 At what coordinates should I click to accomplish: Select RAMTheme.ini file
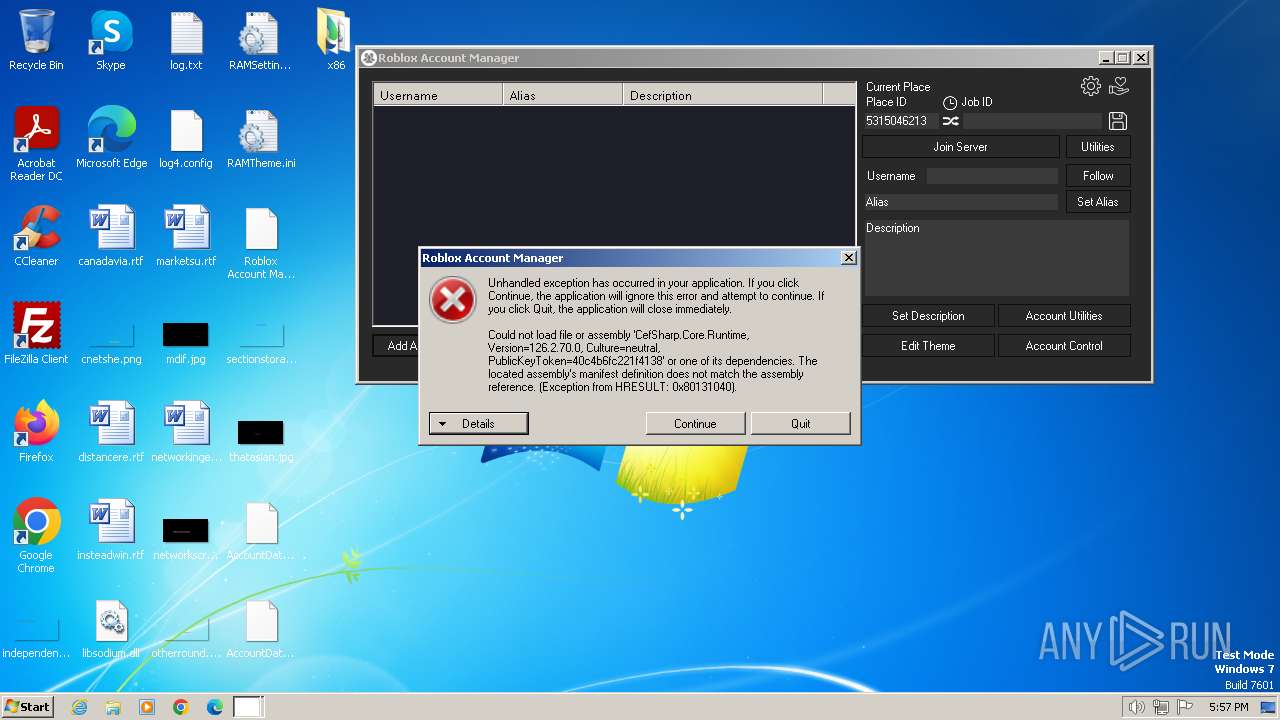tap(260, 139)
